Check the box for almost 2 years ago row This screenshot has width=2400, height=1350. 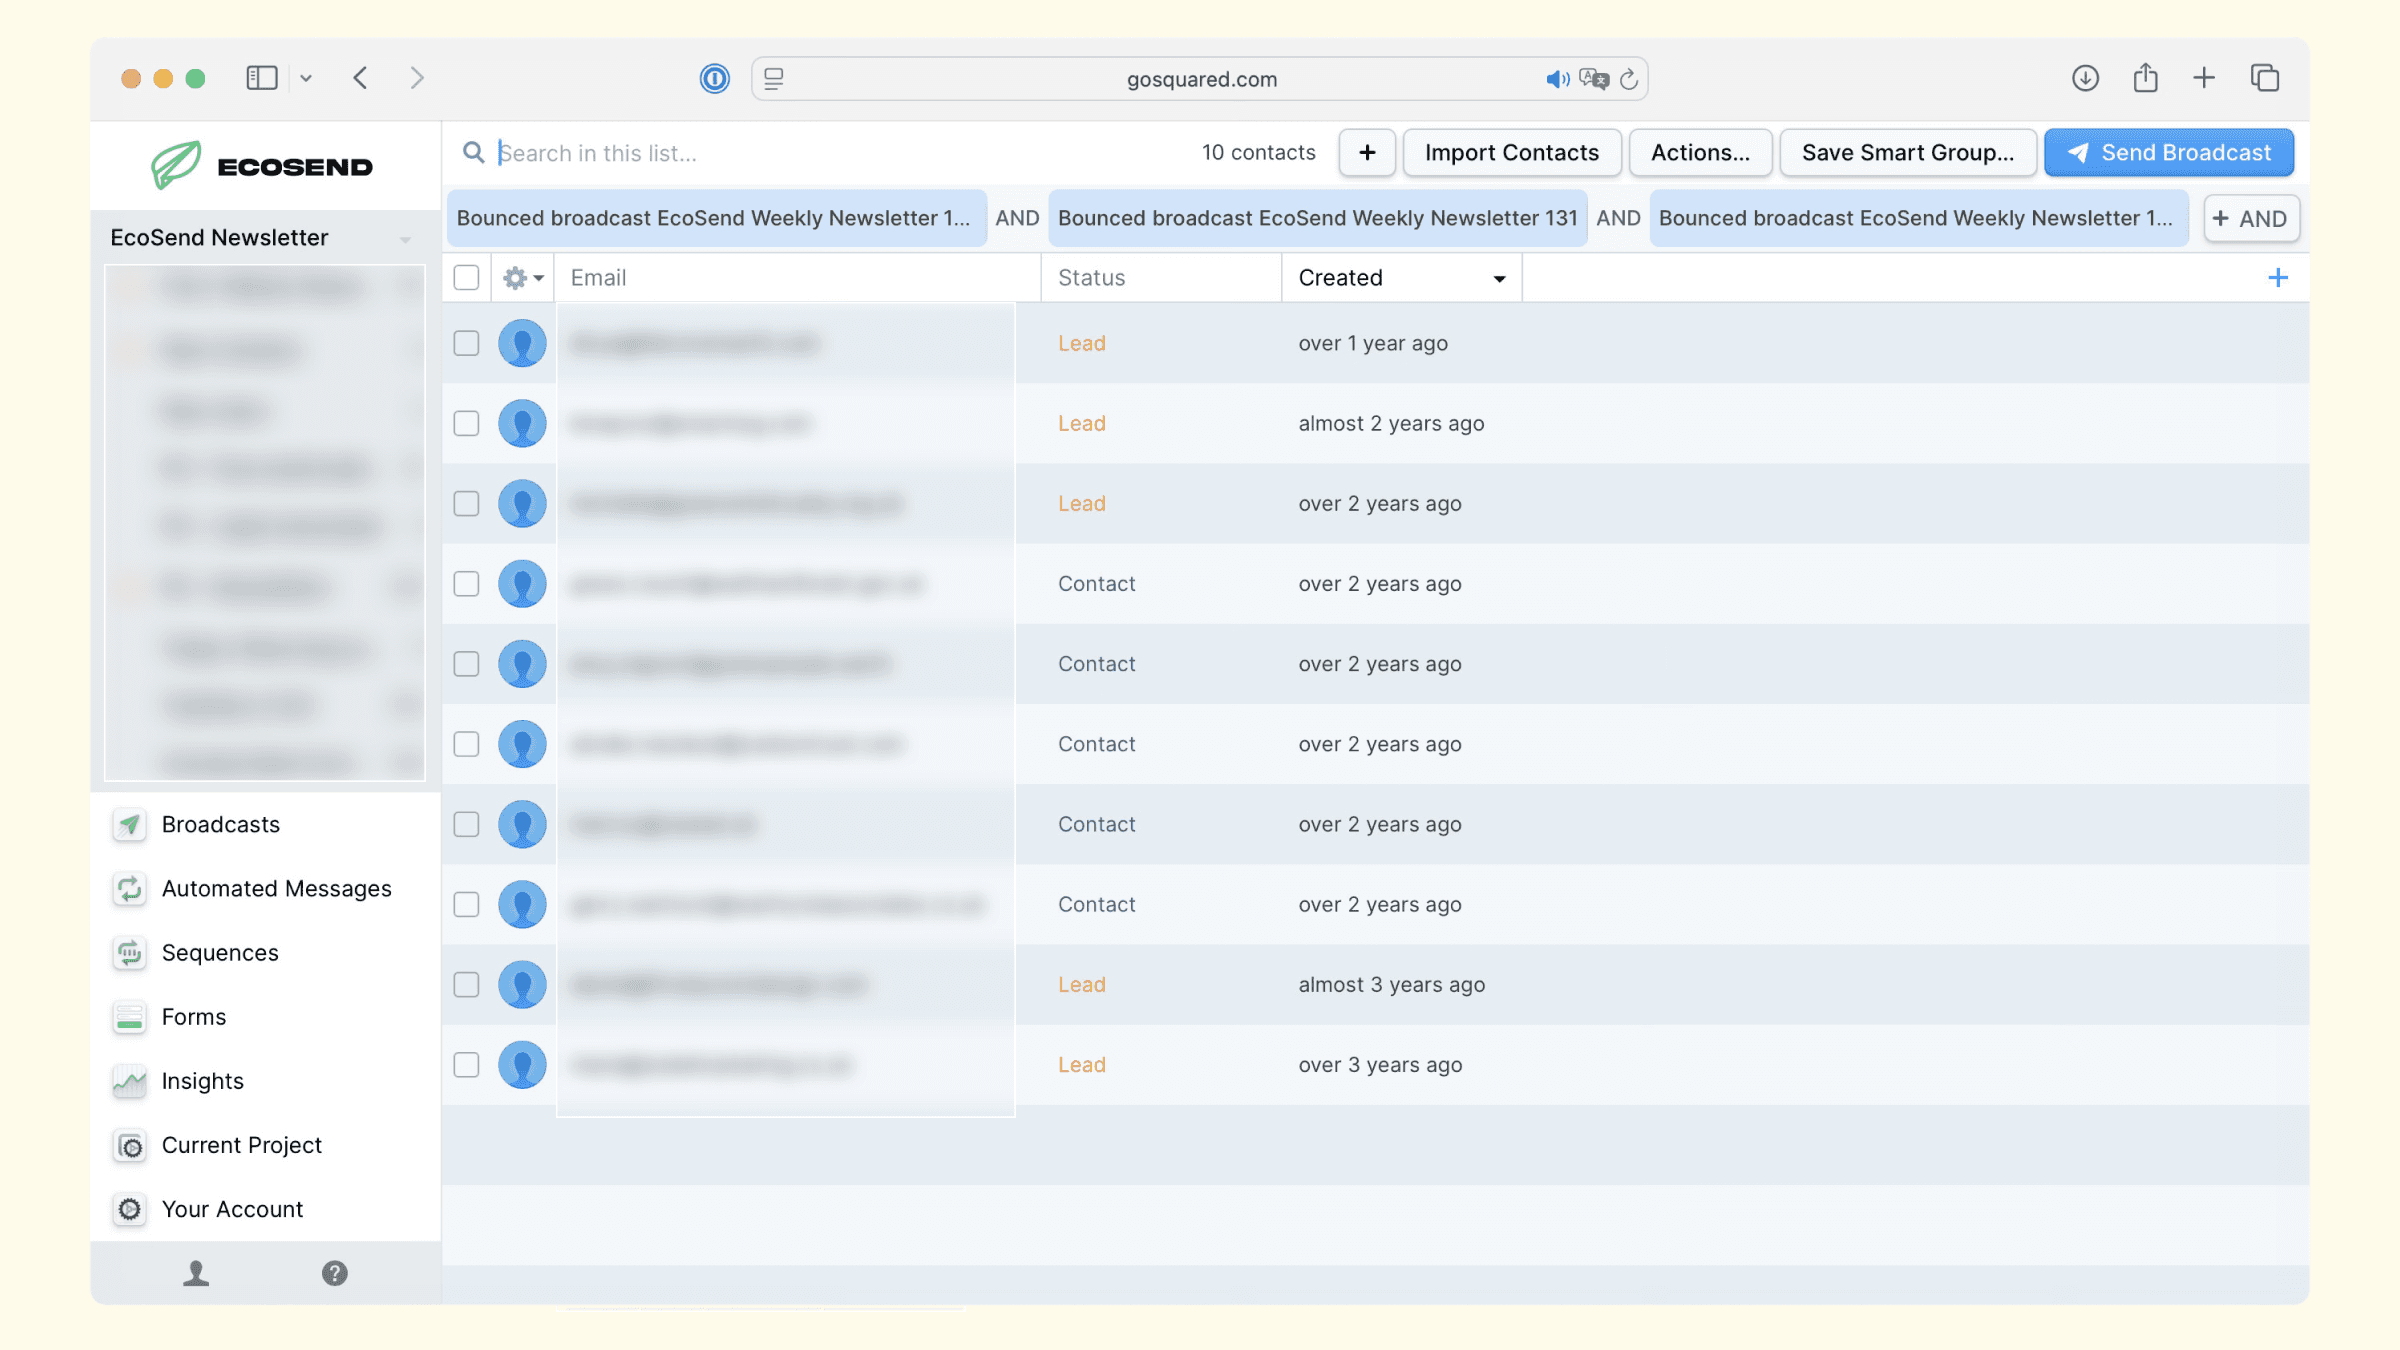point(466,423)
